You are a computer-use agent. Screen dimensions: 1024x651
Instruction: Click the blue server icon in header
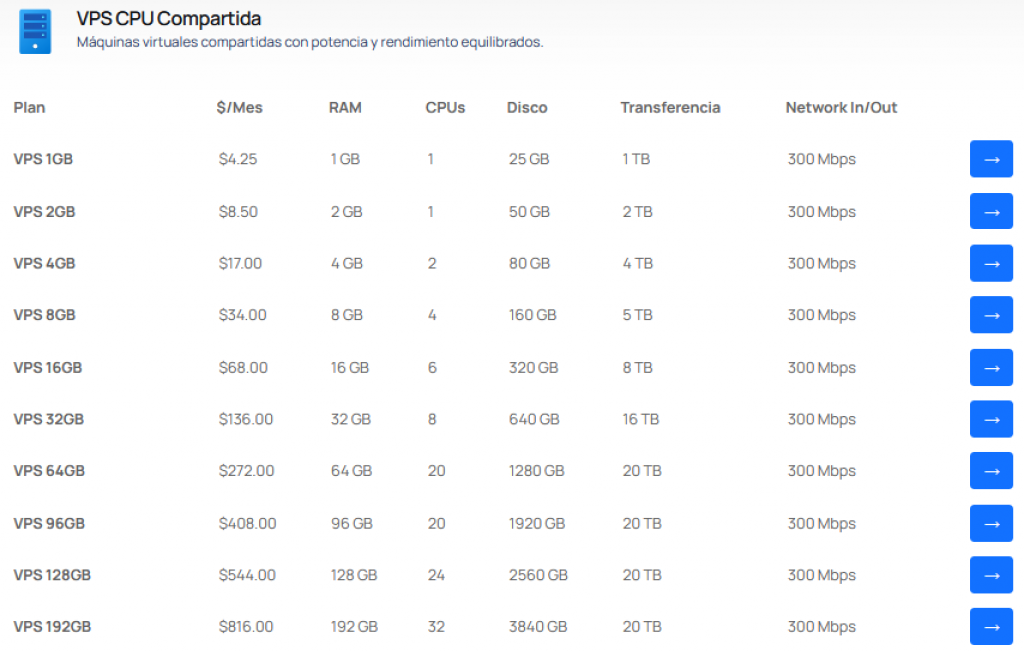(35, 31)
